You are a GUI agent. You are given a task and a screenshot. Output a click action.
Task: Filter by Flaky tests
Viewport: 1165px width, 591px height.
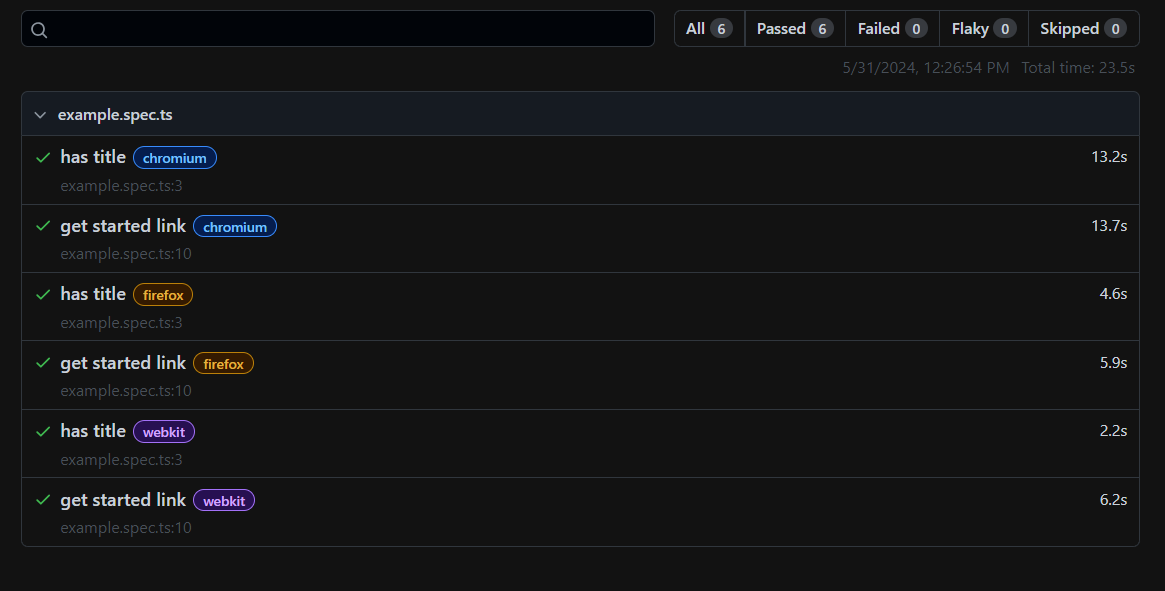coord(983,29)
